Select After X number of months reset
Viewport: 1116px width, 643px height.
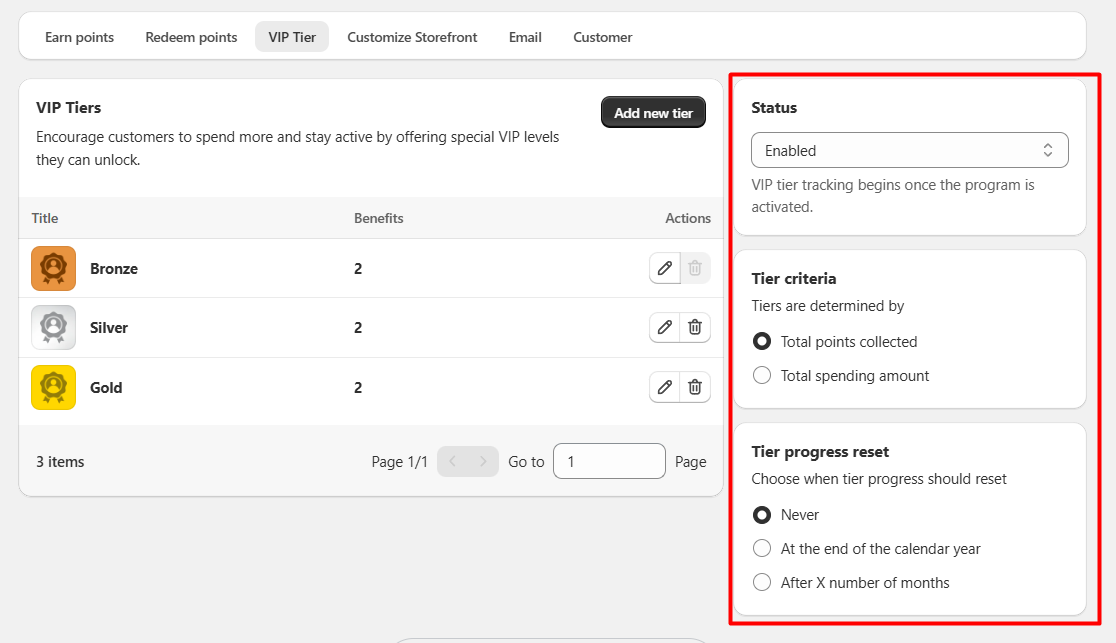click(x=762, y=583)
